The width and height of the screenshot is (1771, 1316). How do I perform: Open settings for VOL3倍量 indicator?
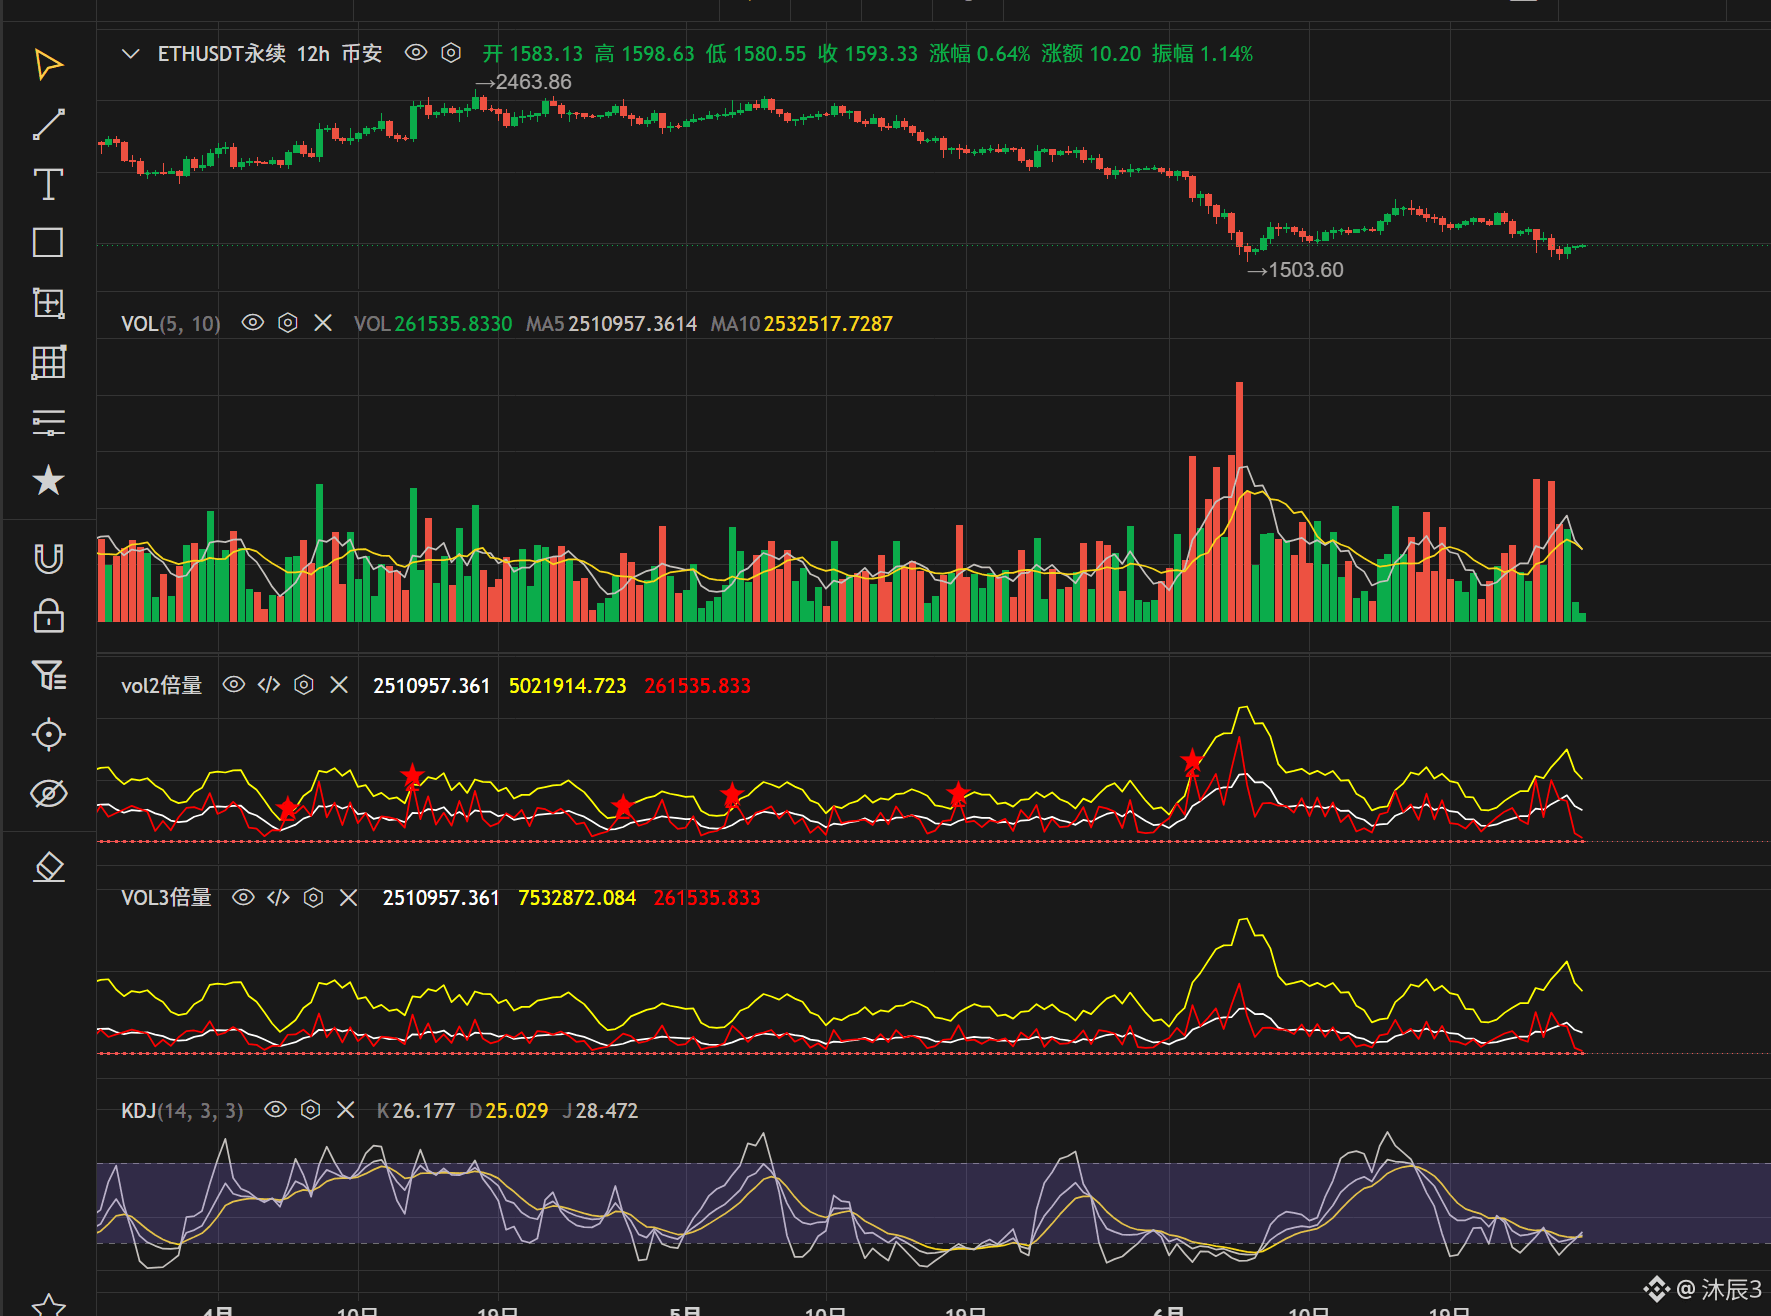pos(313,898)
